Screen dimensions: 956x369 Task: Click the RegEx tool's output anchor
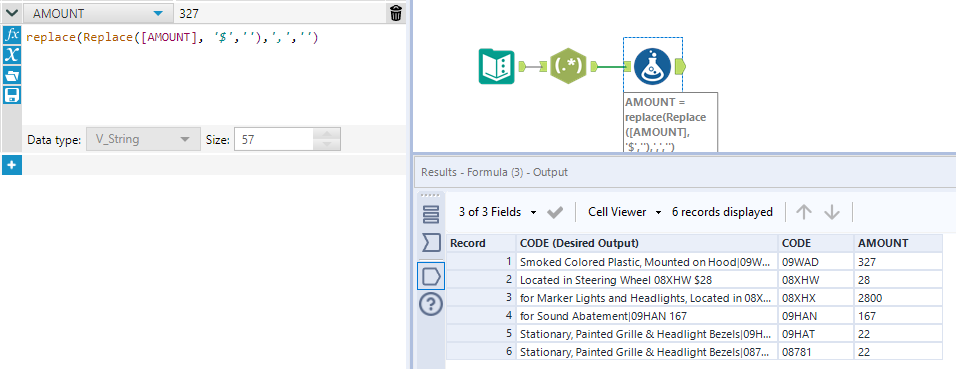[x=593, y=66]
